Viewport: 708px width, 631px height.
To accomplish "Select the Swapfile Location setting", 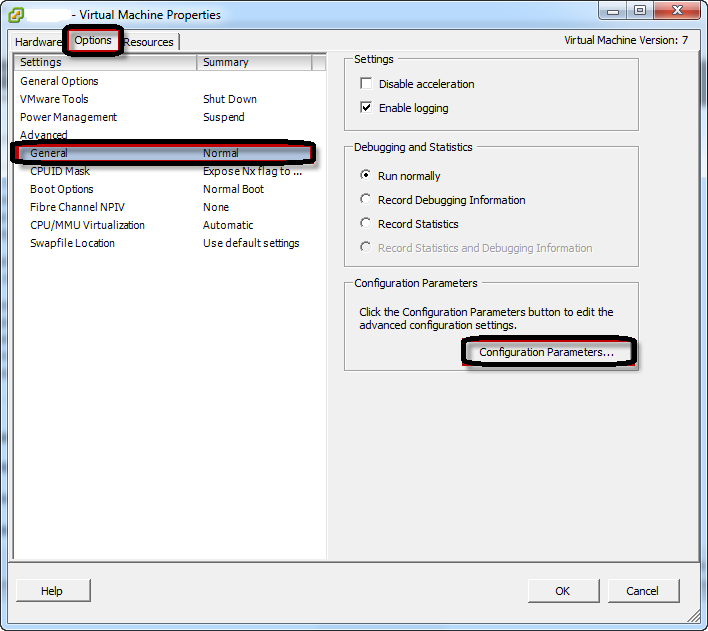I will 72,243.
